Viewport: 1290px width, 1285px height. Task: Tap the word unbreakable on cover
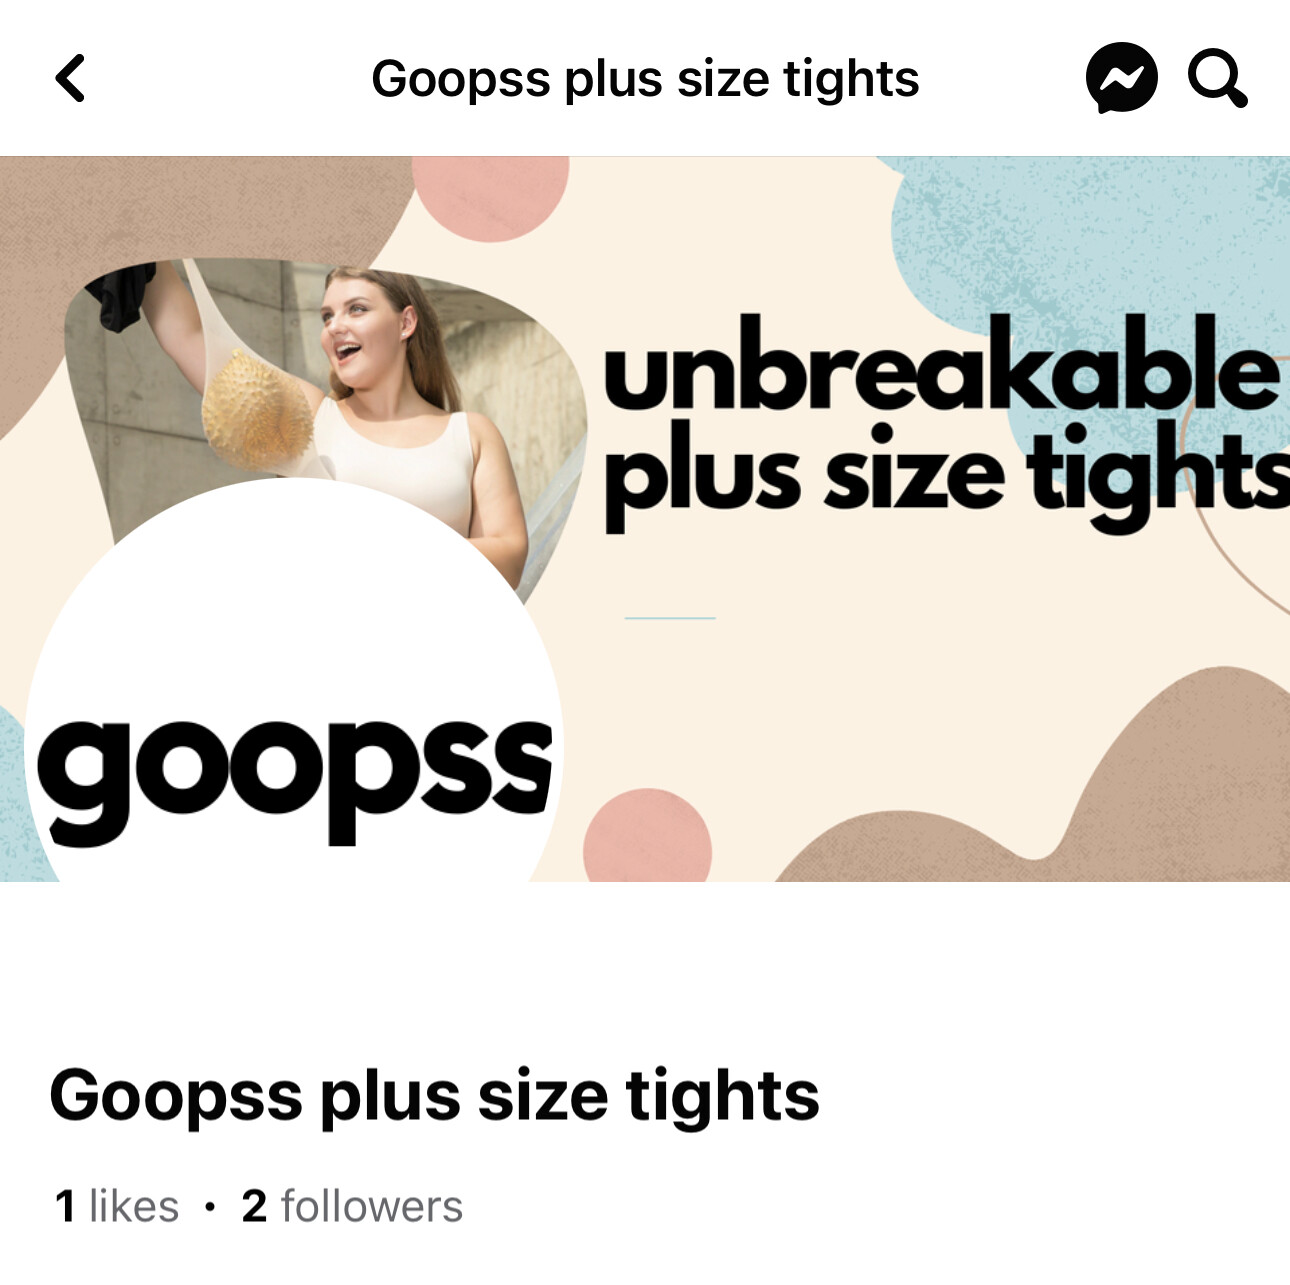coord(941,364)
